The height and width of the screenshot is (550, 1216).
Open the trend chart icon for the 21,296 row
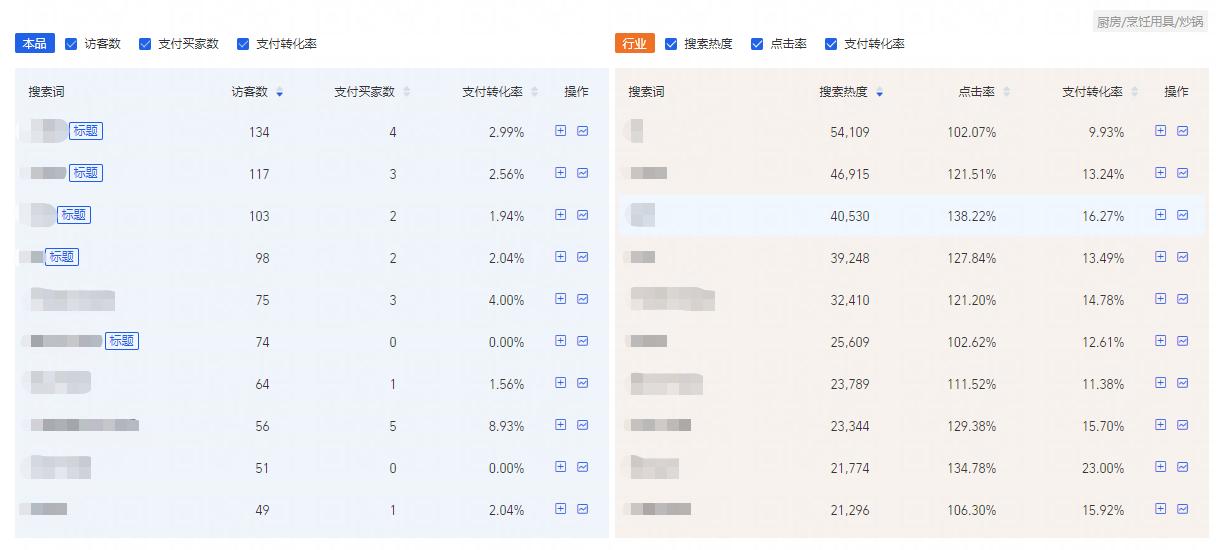[1183, 509]
